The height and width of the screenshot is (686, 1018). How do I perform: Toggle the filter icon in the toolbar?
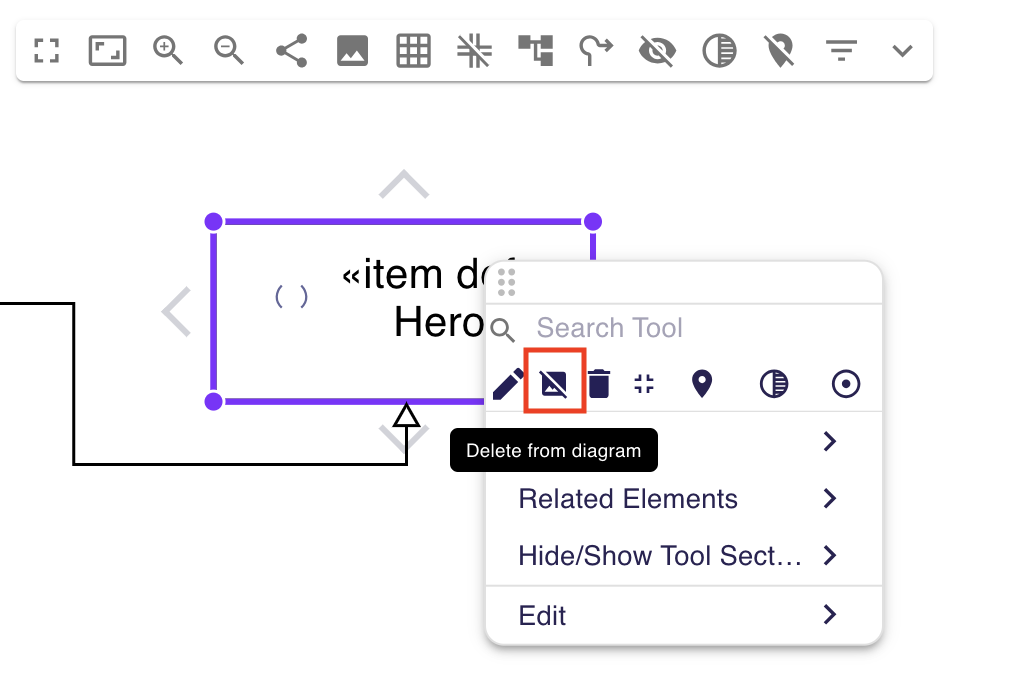[x=841, y=50]
